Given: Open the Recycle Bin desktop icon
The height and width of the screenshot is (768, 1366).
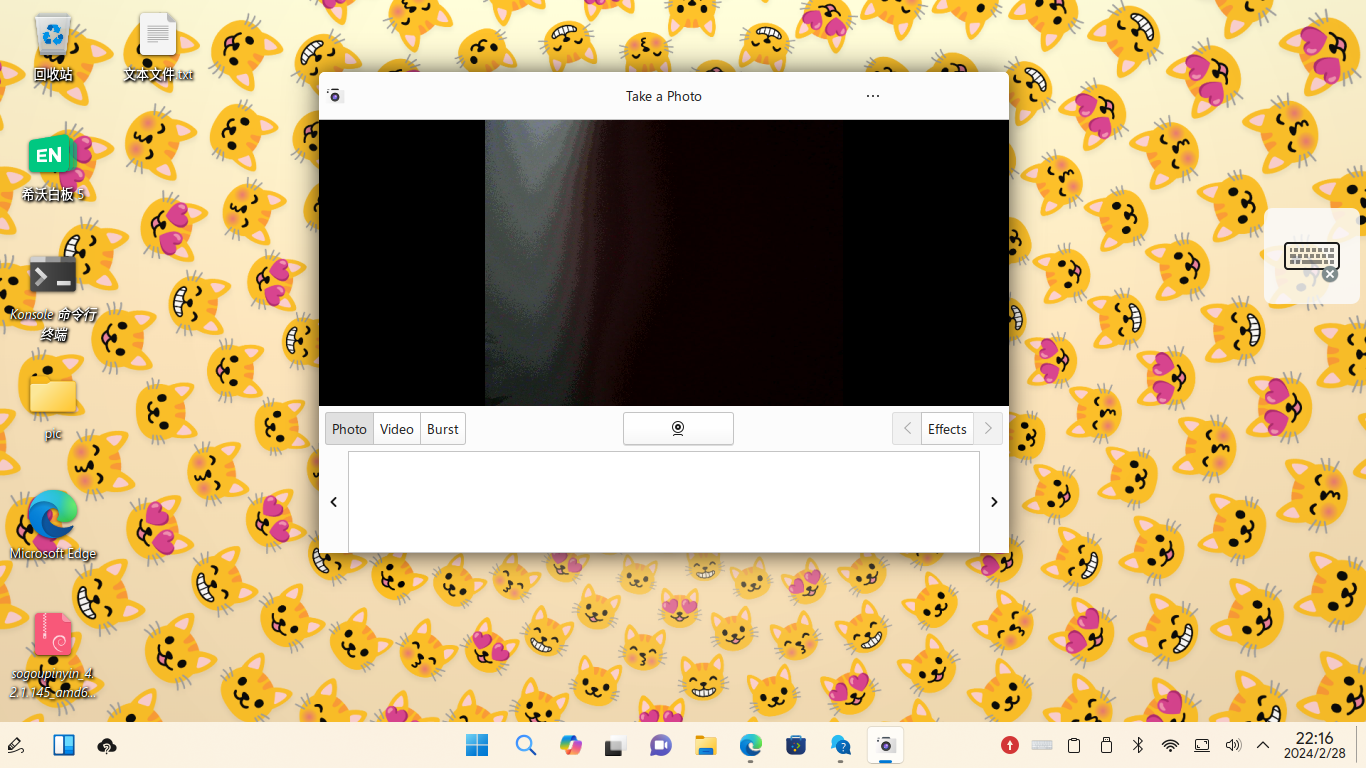Looking at the screenshot, I should coord(53,48).
